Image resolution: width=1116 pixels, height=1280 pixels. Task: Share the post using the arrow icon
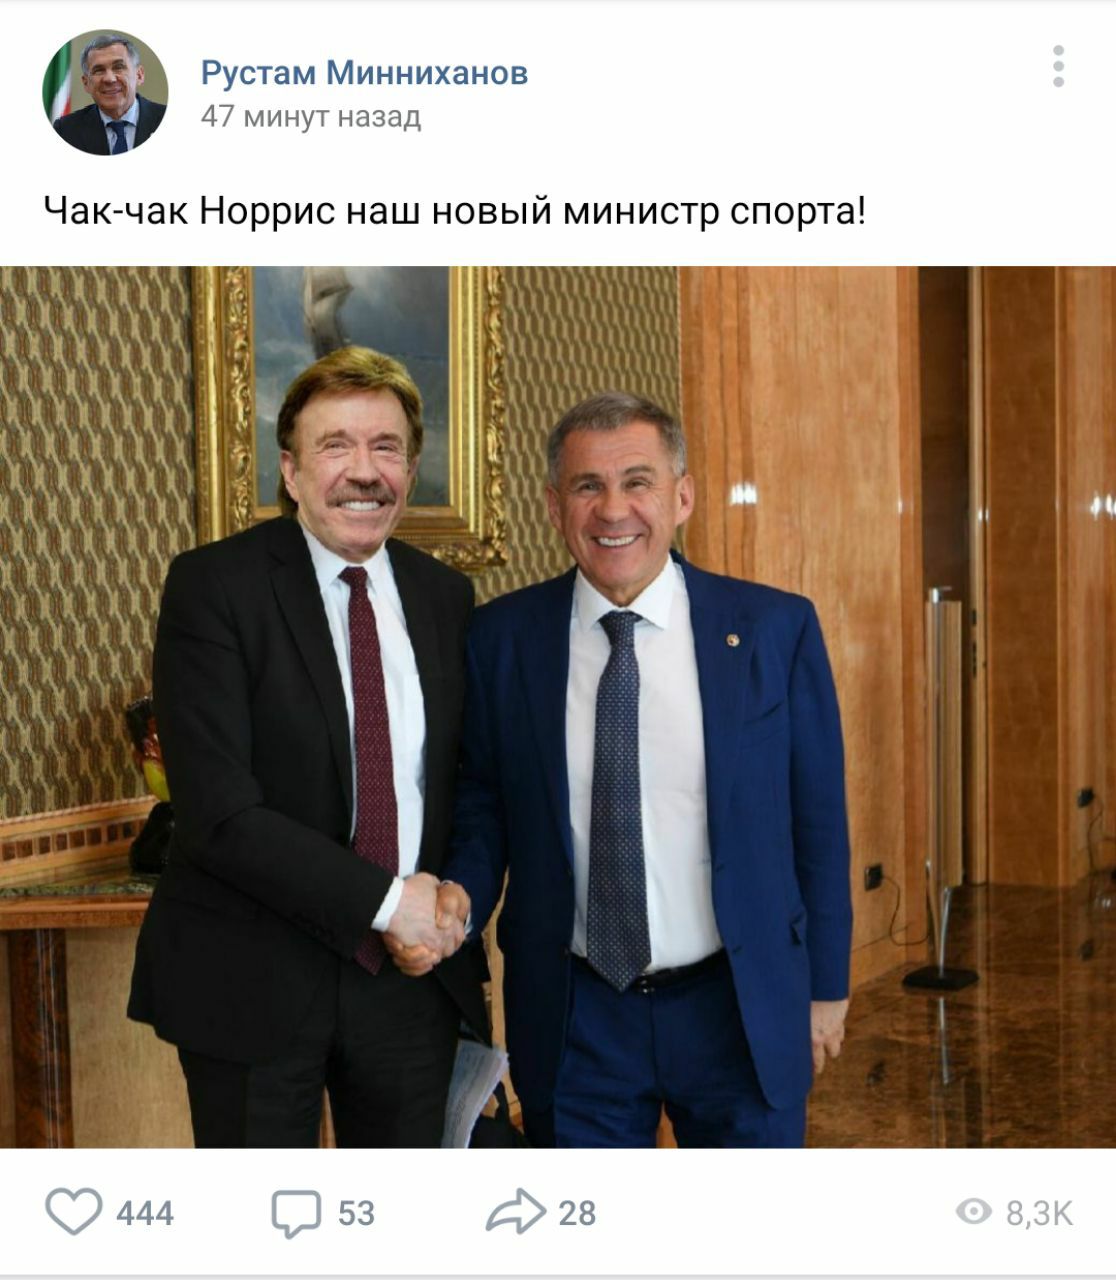[516, 1211]
